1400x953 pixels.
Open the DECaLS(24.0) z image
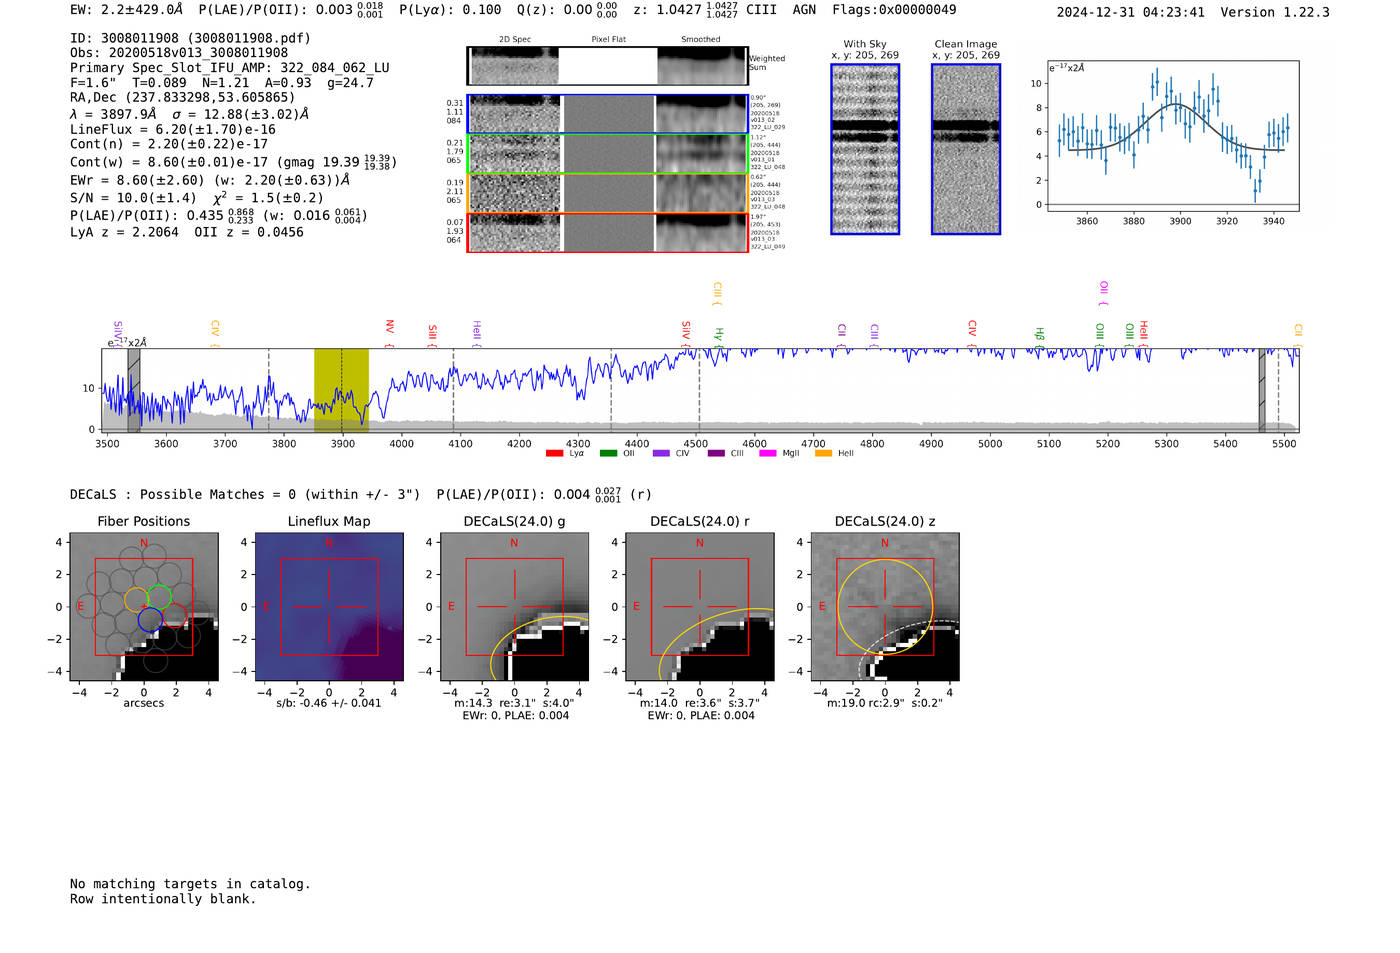885,607
